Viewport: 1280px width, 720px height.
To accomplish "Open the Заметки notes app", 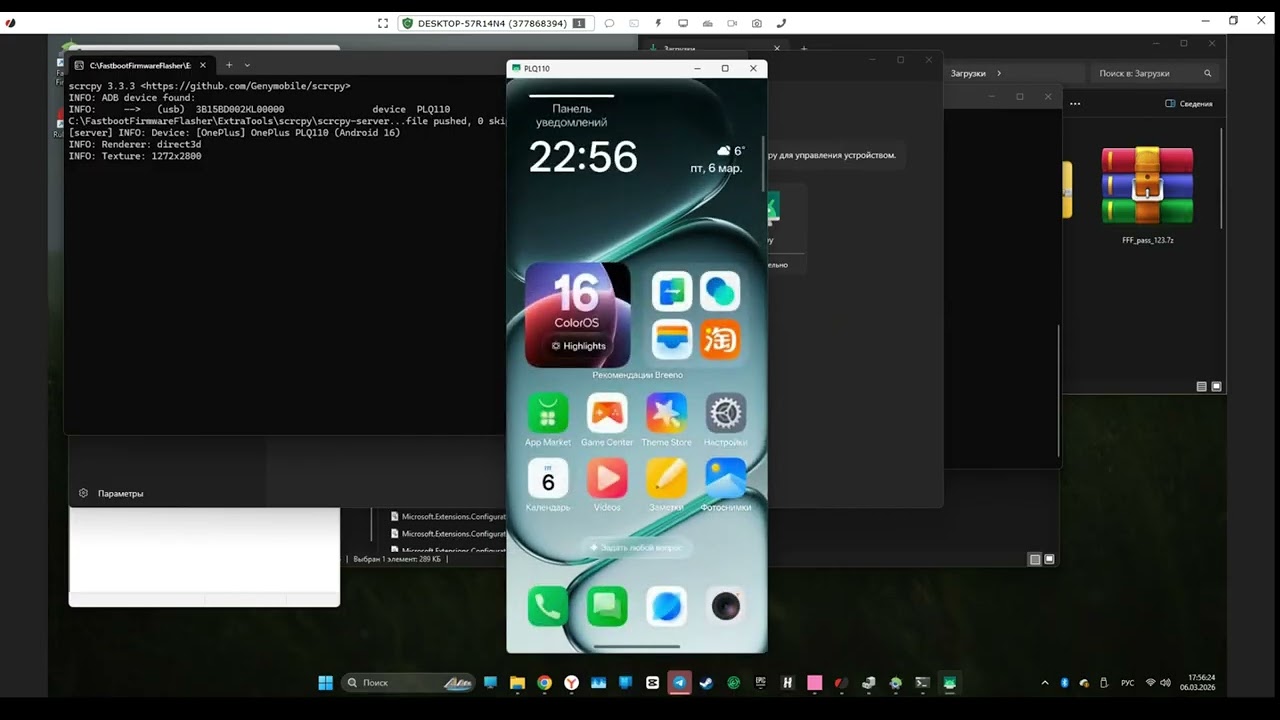I will coord(666,478).
